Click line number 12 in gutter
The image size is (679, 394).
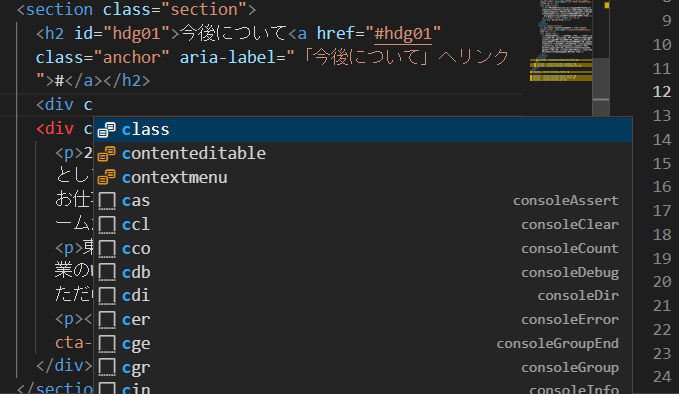(x=662, y=92)
